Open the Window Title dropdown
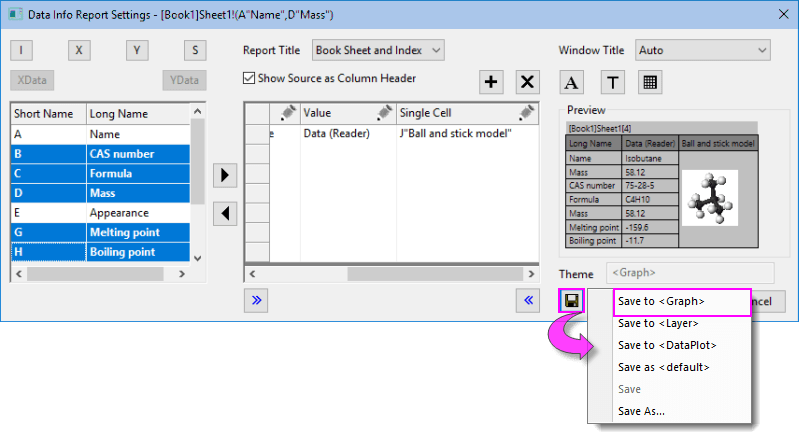Screen dimensions: 799x432 pos(703,50)
